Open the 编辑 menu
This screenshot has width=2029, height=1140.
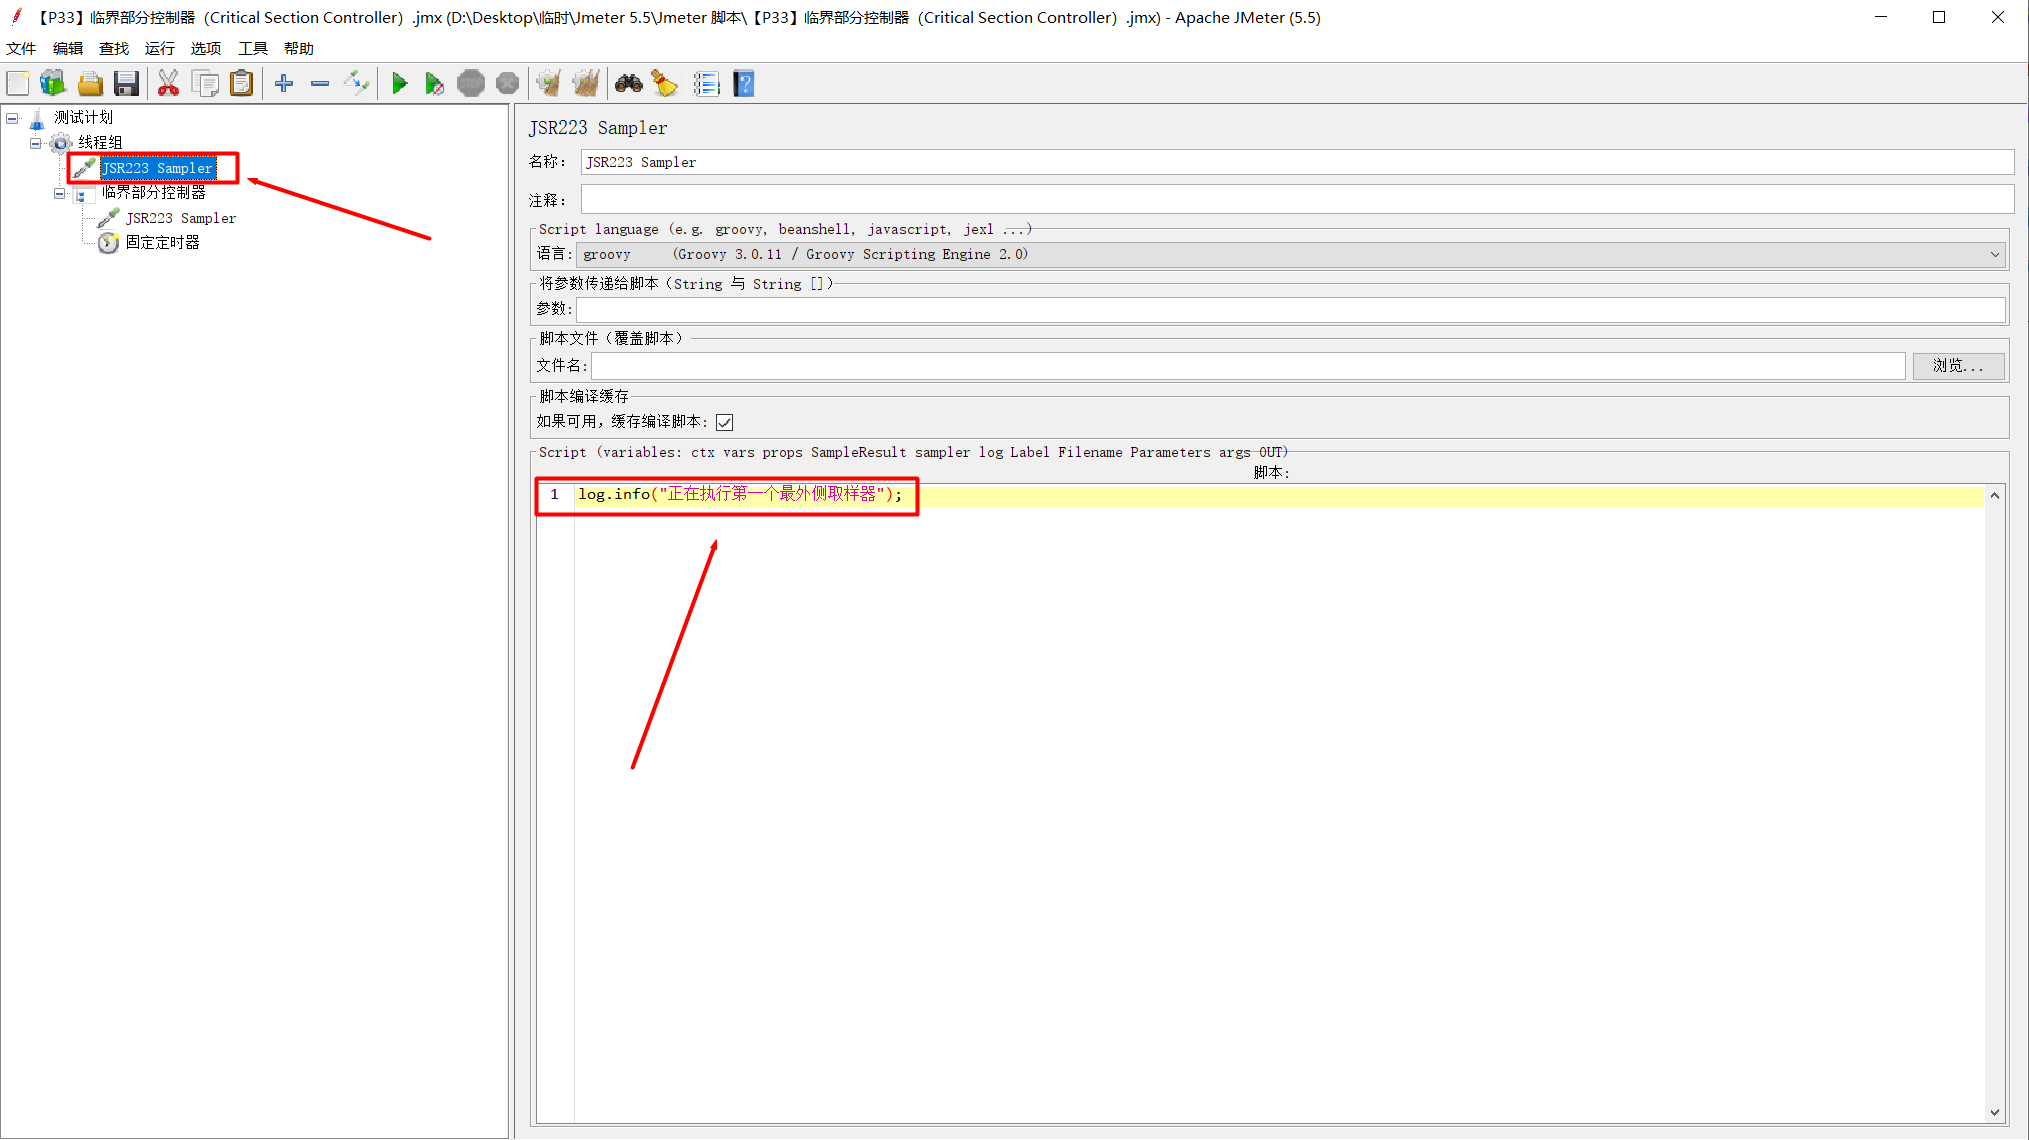(68, 49)
